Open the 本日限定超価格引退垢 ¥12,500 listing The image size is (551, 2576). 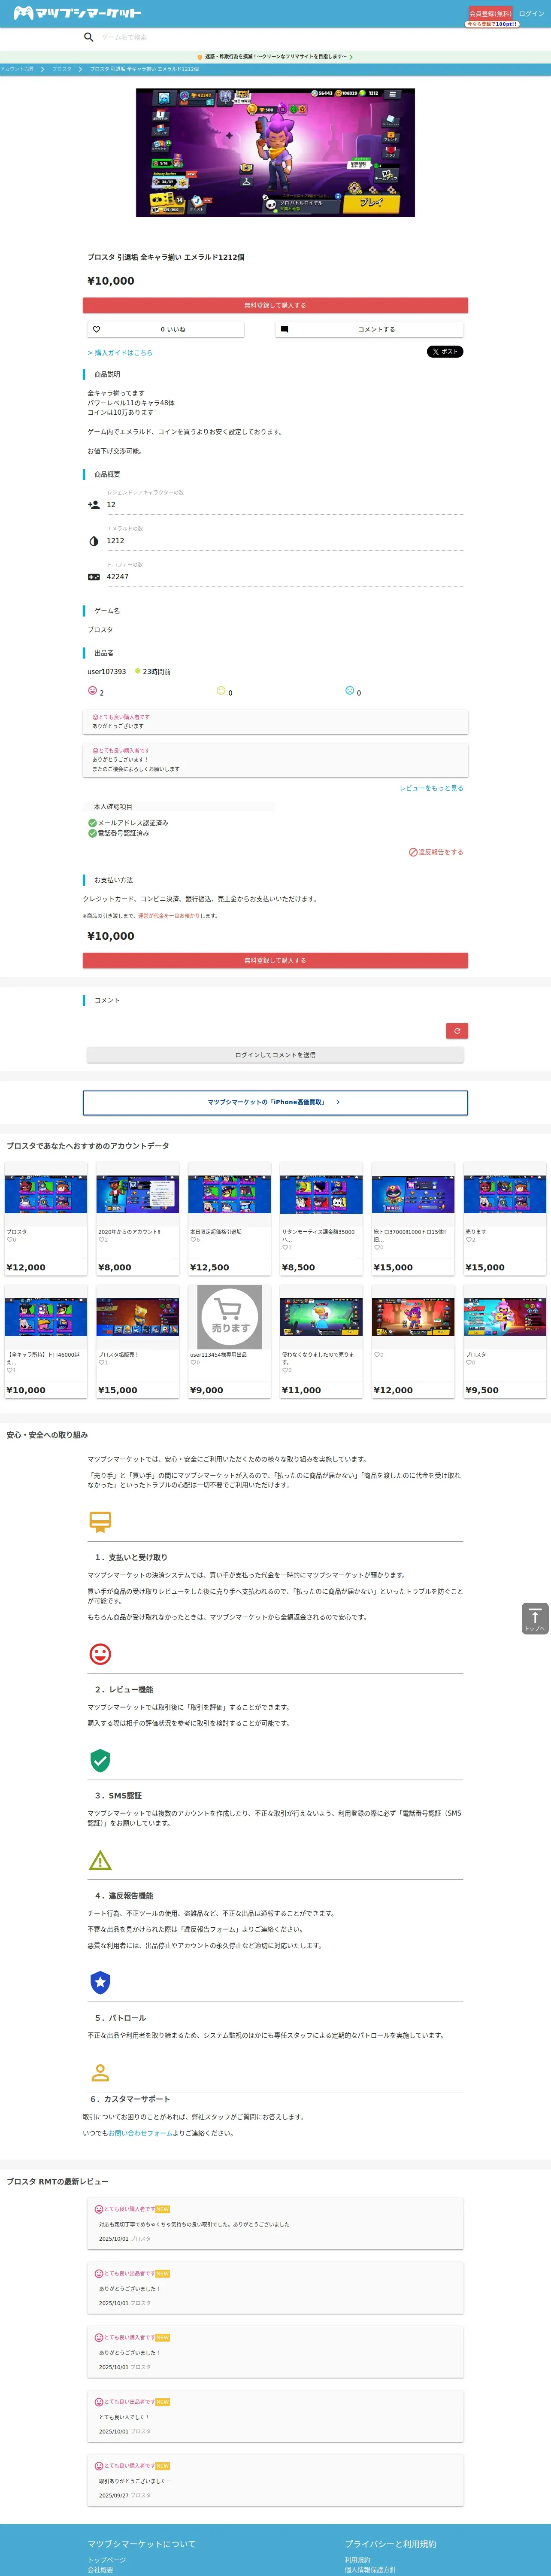(x=229, y=1219)
